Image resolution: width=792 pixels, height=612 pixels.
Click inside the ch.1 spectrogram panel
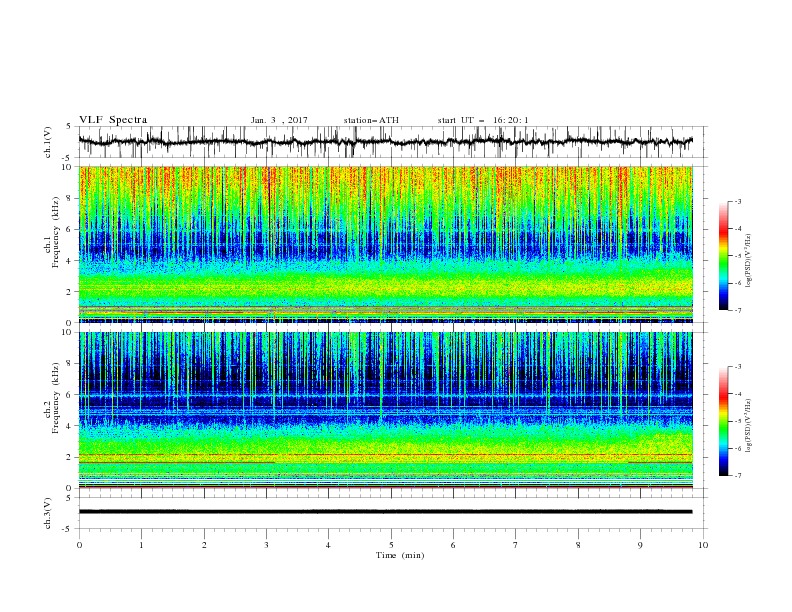coord(385,244)
